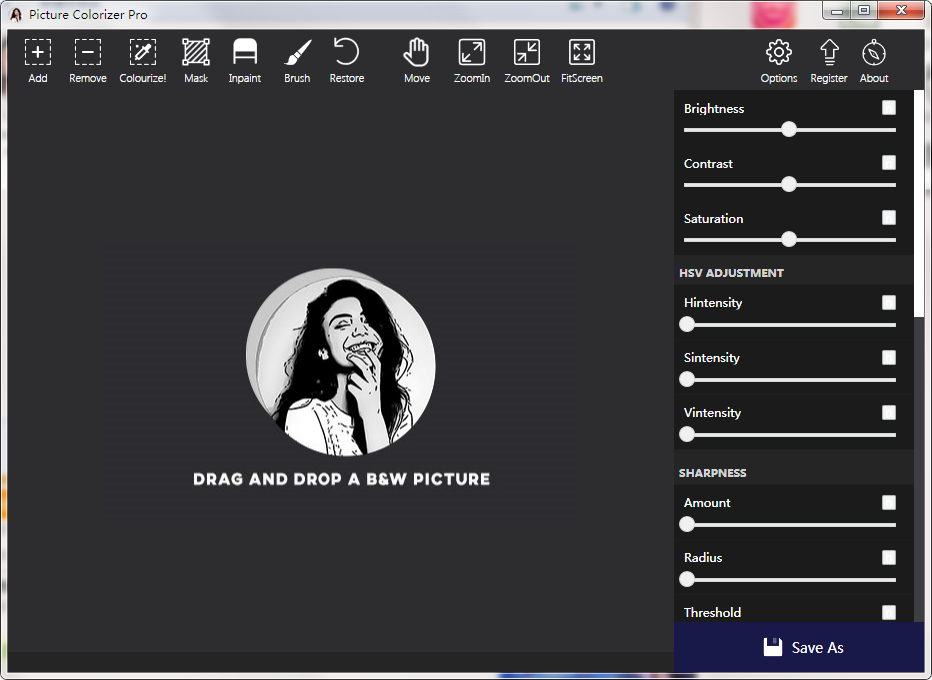
Task: Click the Restore icon
Action: 346,53
